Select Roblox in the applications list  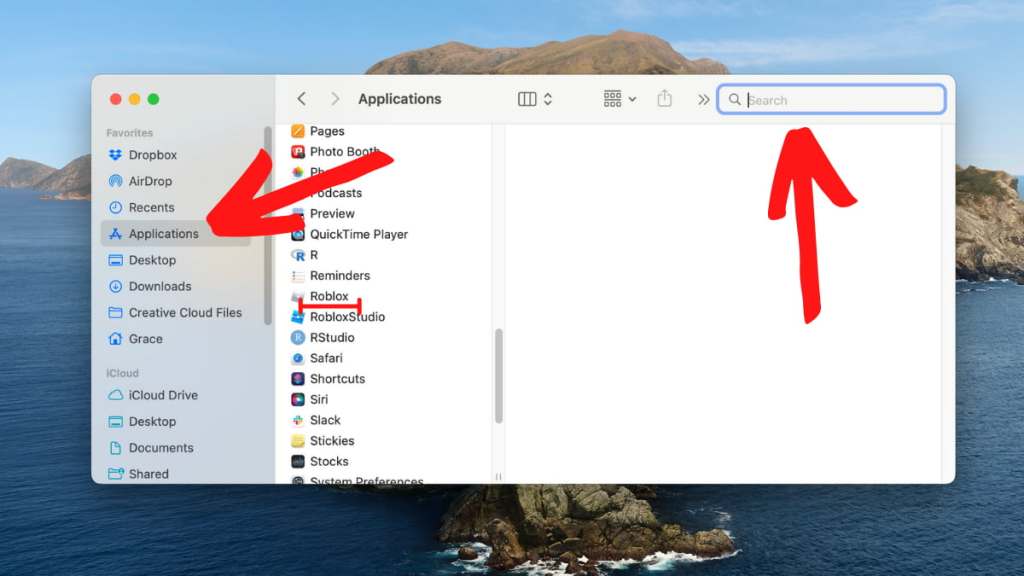pyautogui.click(x=328, y=296)
